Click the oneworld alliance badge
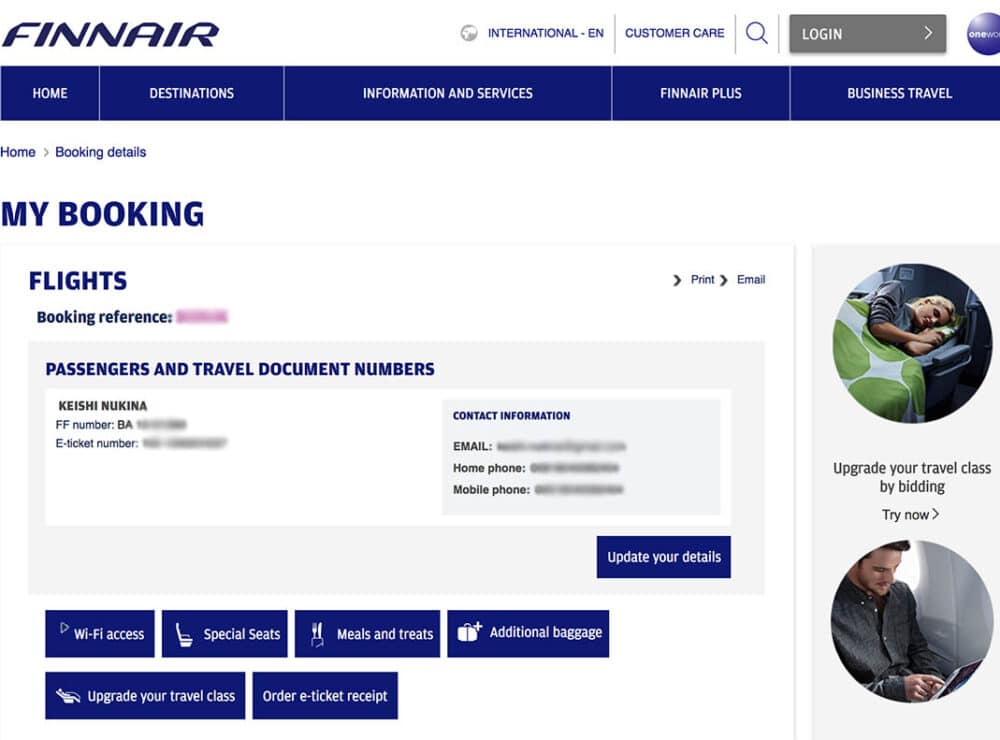The image size is (1000, 740). 983,34
